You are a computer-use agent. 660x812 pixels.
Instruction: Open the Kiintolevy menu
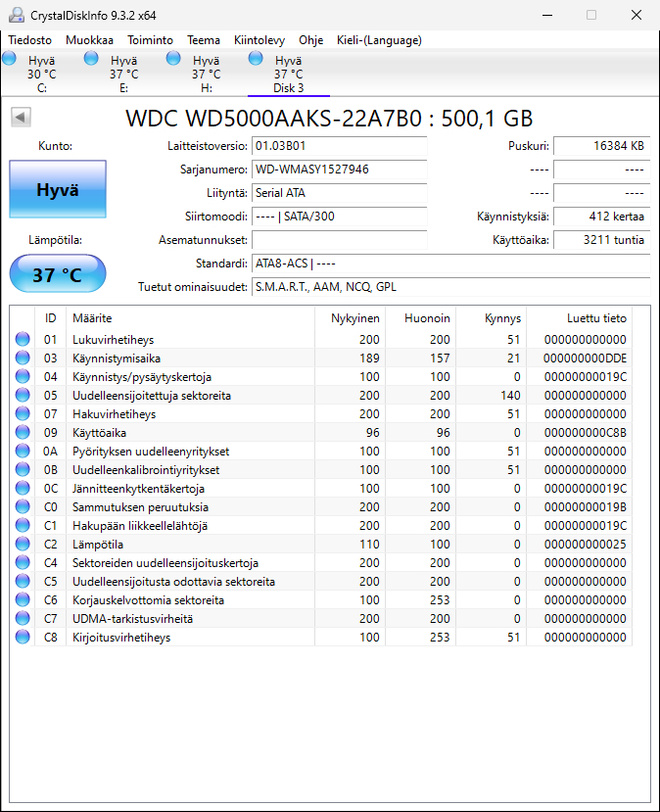pos(260,40)
